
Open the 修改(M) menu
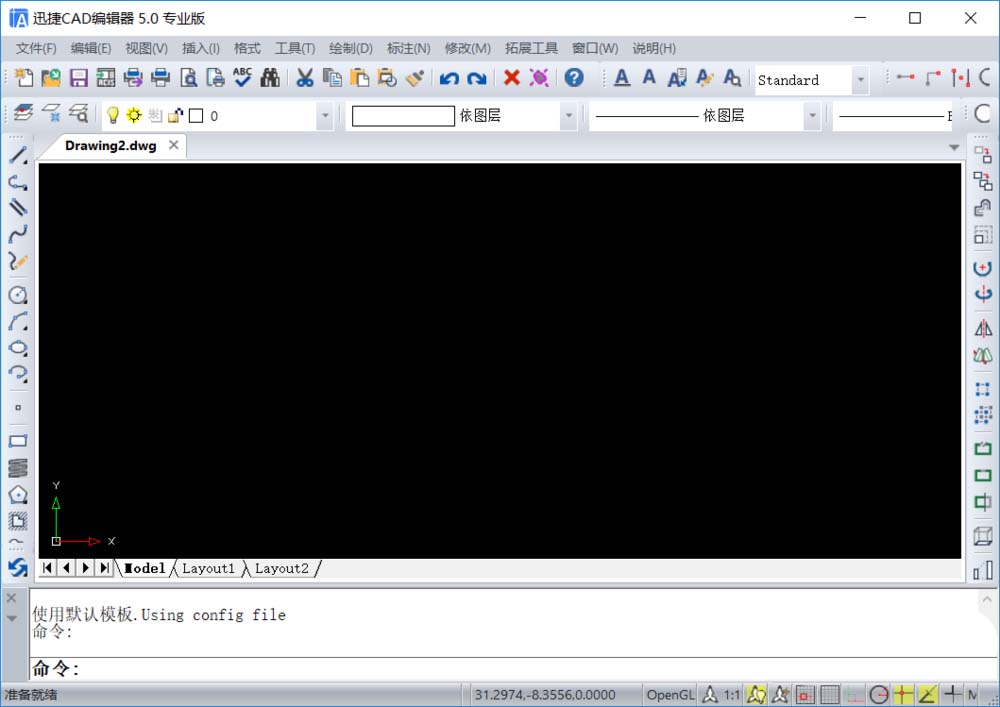click(467, 48)
